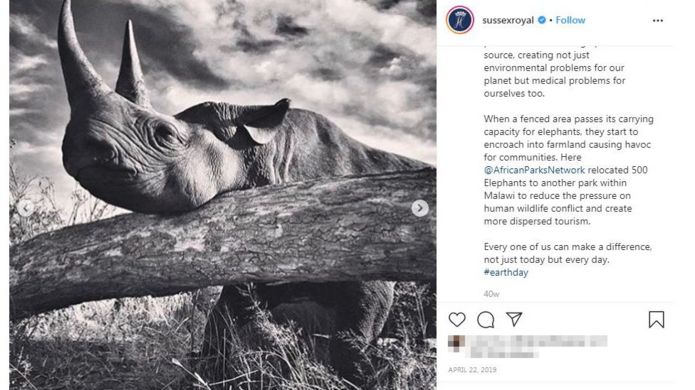Image resolution: width=695 pixels, height=390 pixels.
Task: Click the APRIL 22, 2019 post date
Action: tap(472, 370)
